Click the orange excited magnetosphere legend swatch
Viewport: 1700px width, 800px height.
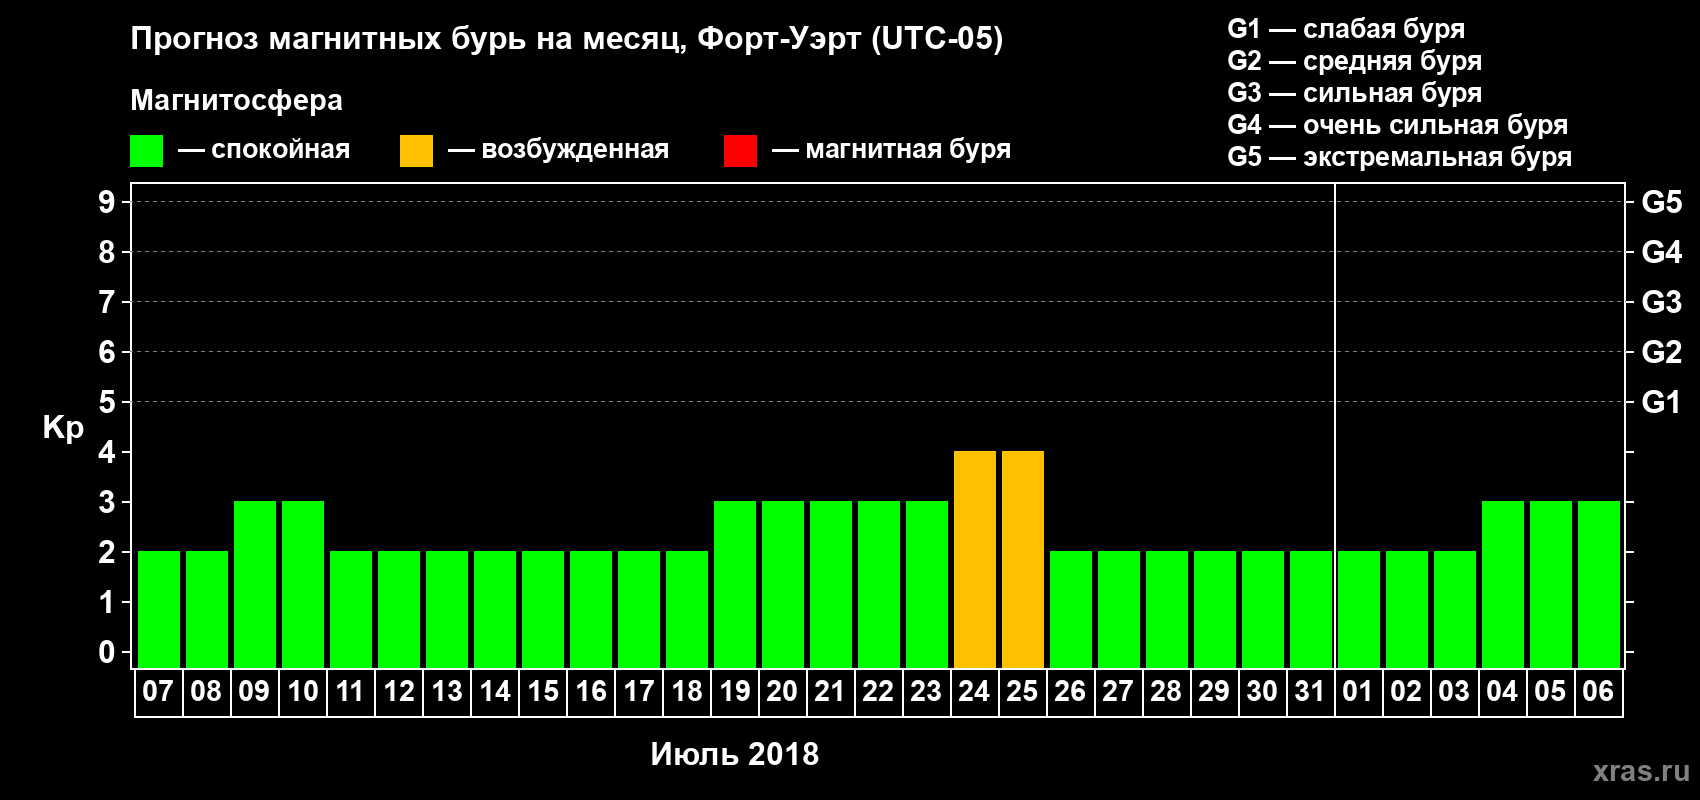416,151
